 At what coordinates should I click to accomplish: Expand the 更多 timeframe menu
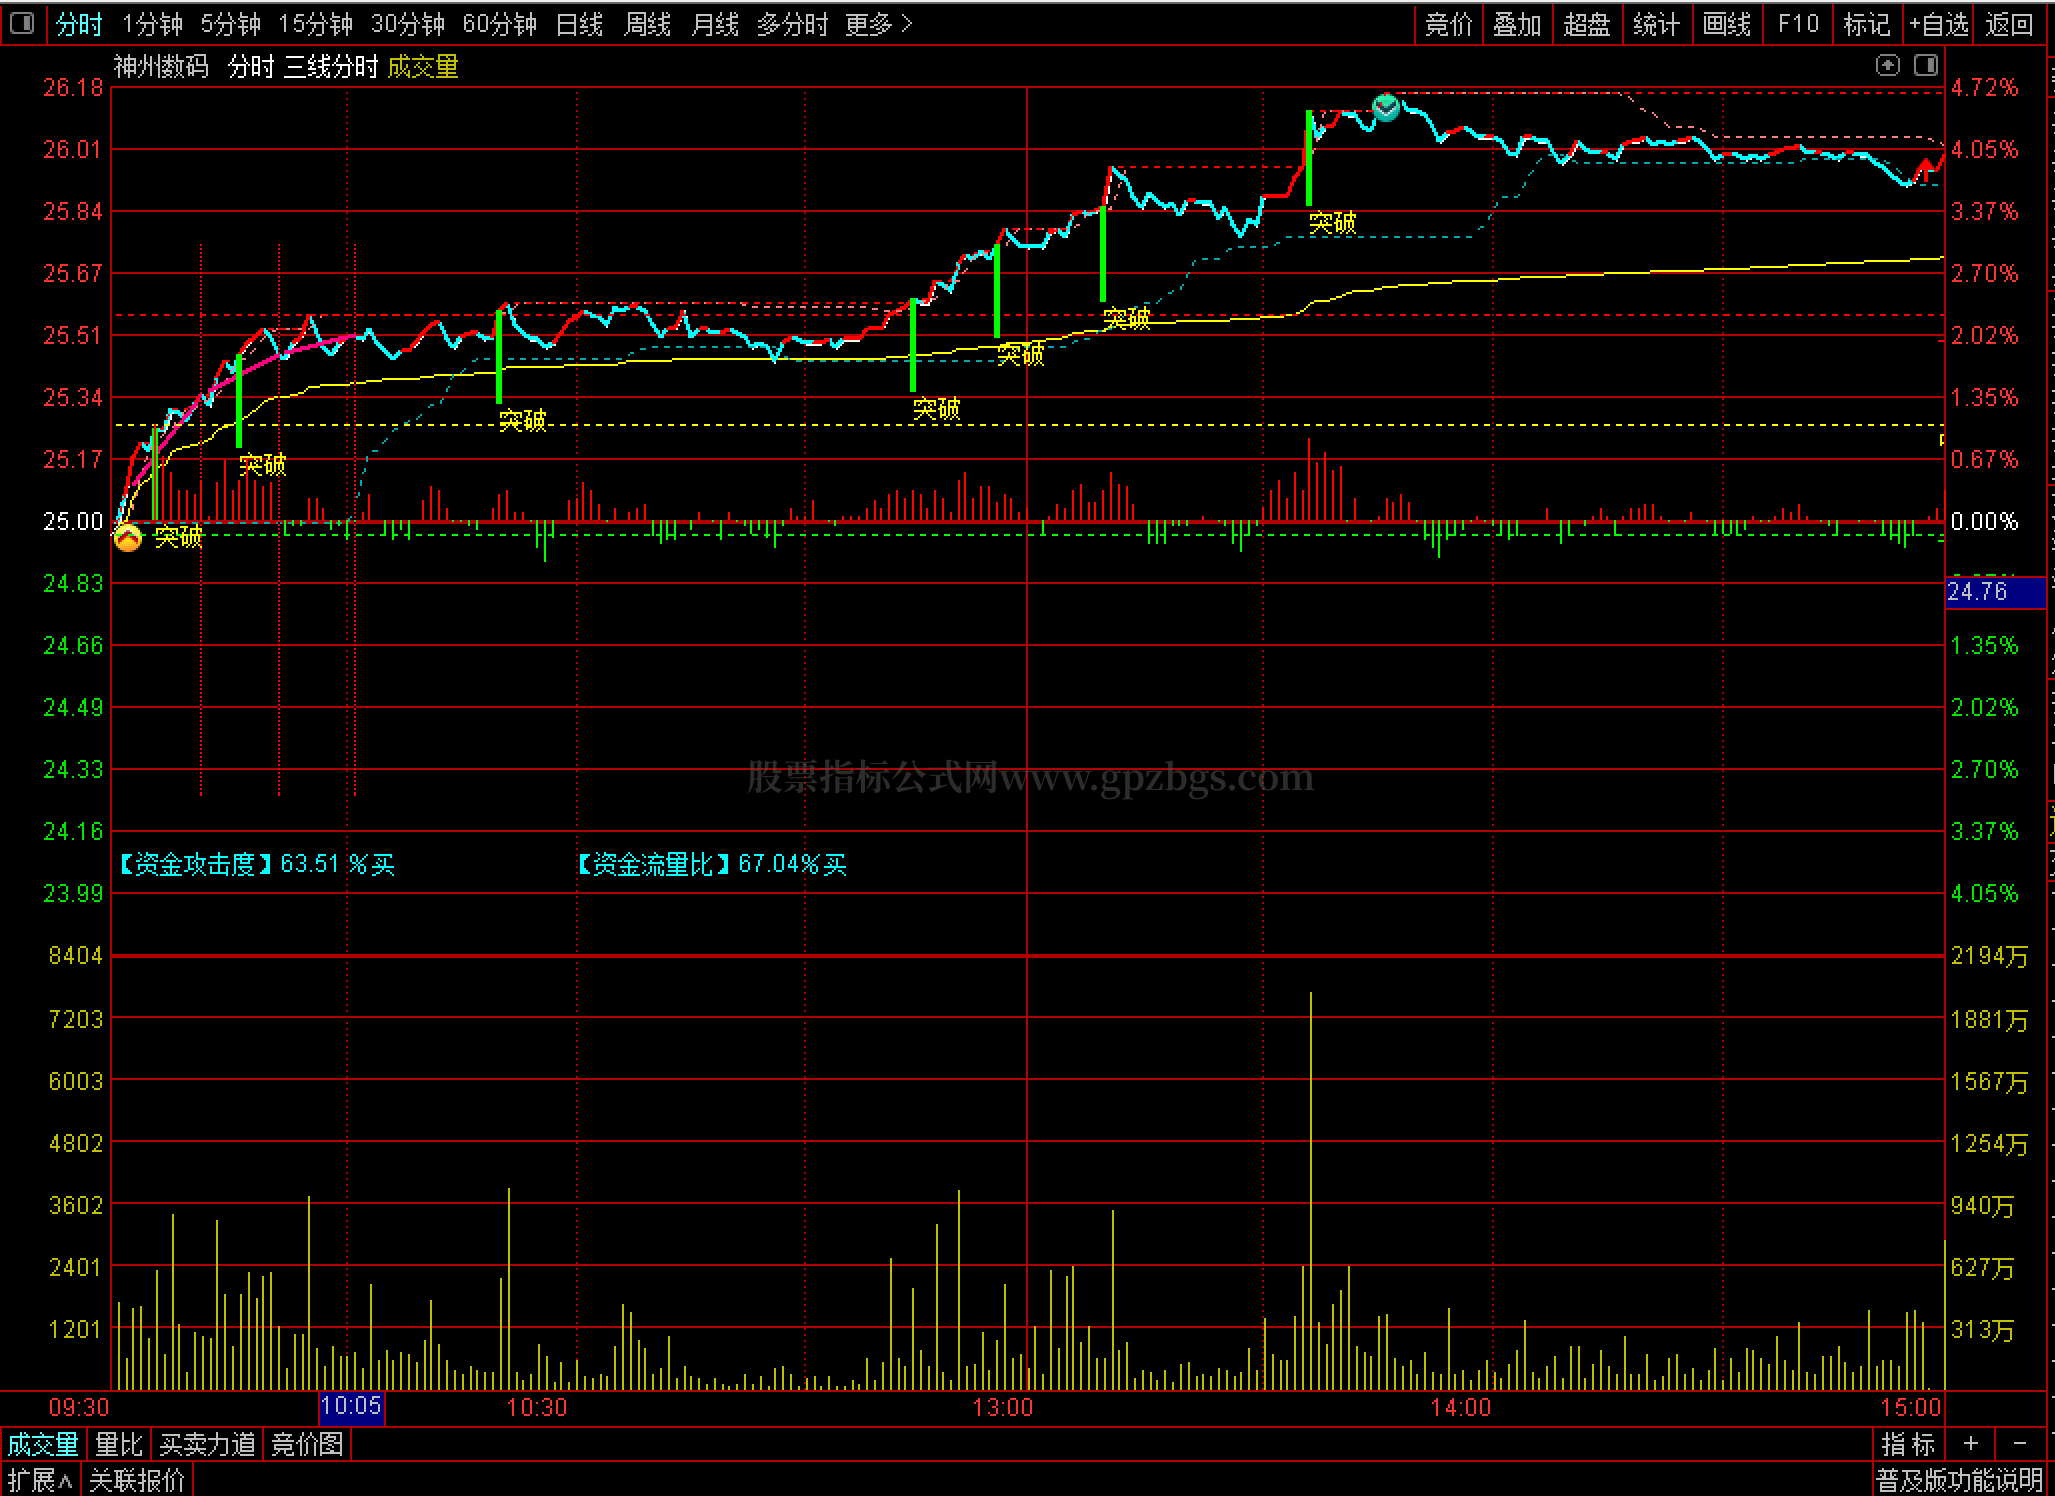pos(878,24)
